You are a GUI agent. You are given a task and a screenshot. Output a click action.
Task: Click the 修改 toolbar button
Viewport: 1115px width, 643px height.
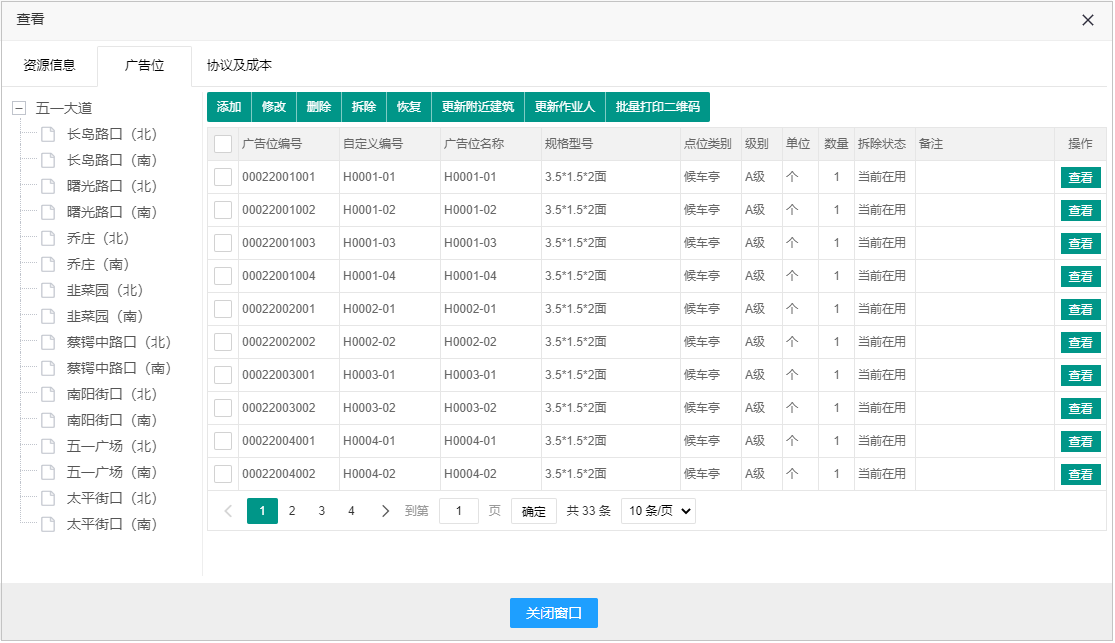(x=274, y=107)
